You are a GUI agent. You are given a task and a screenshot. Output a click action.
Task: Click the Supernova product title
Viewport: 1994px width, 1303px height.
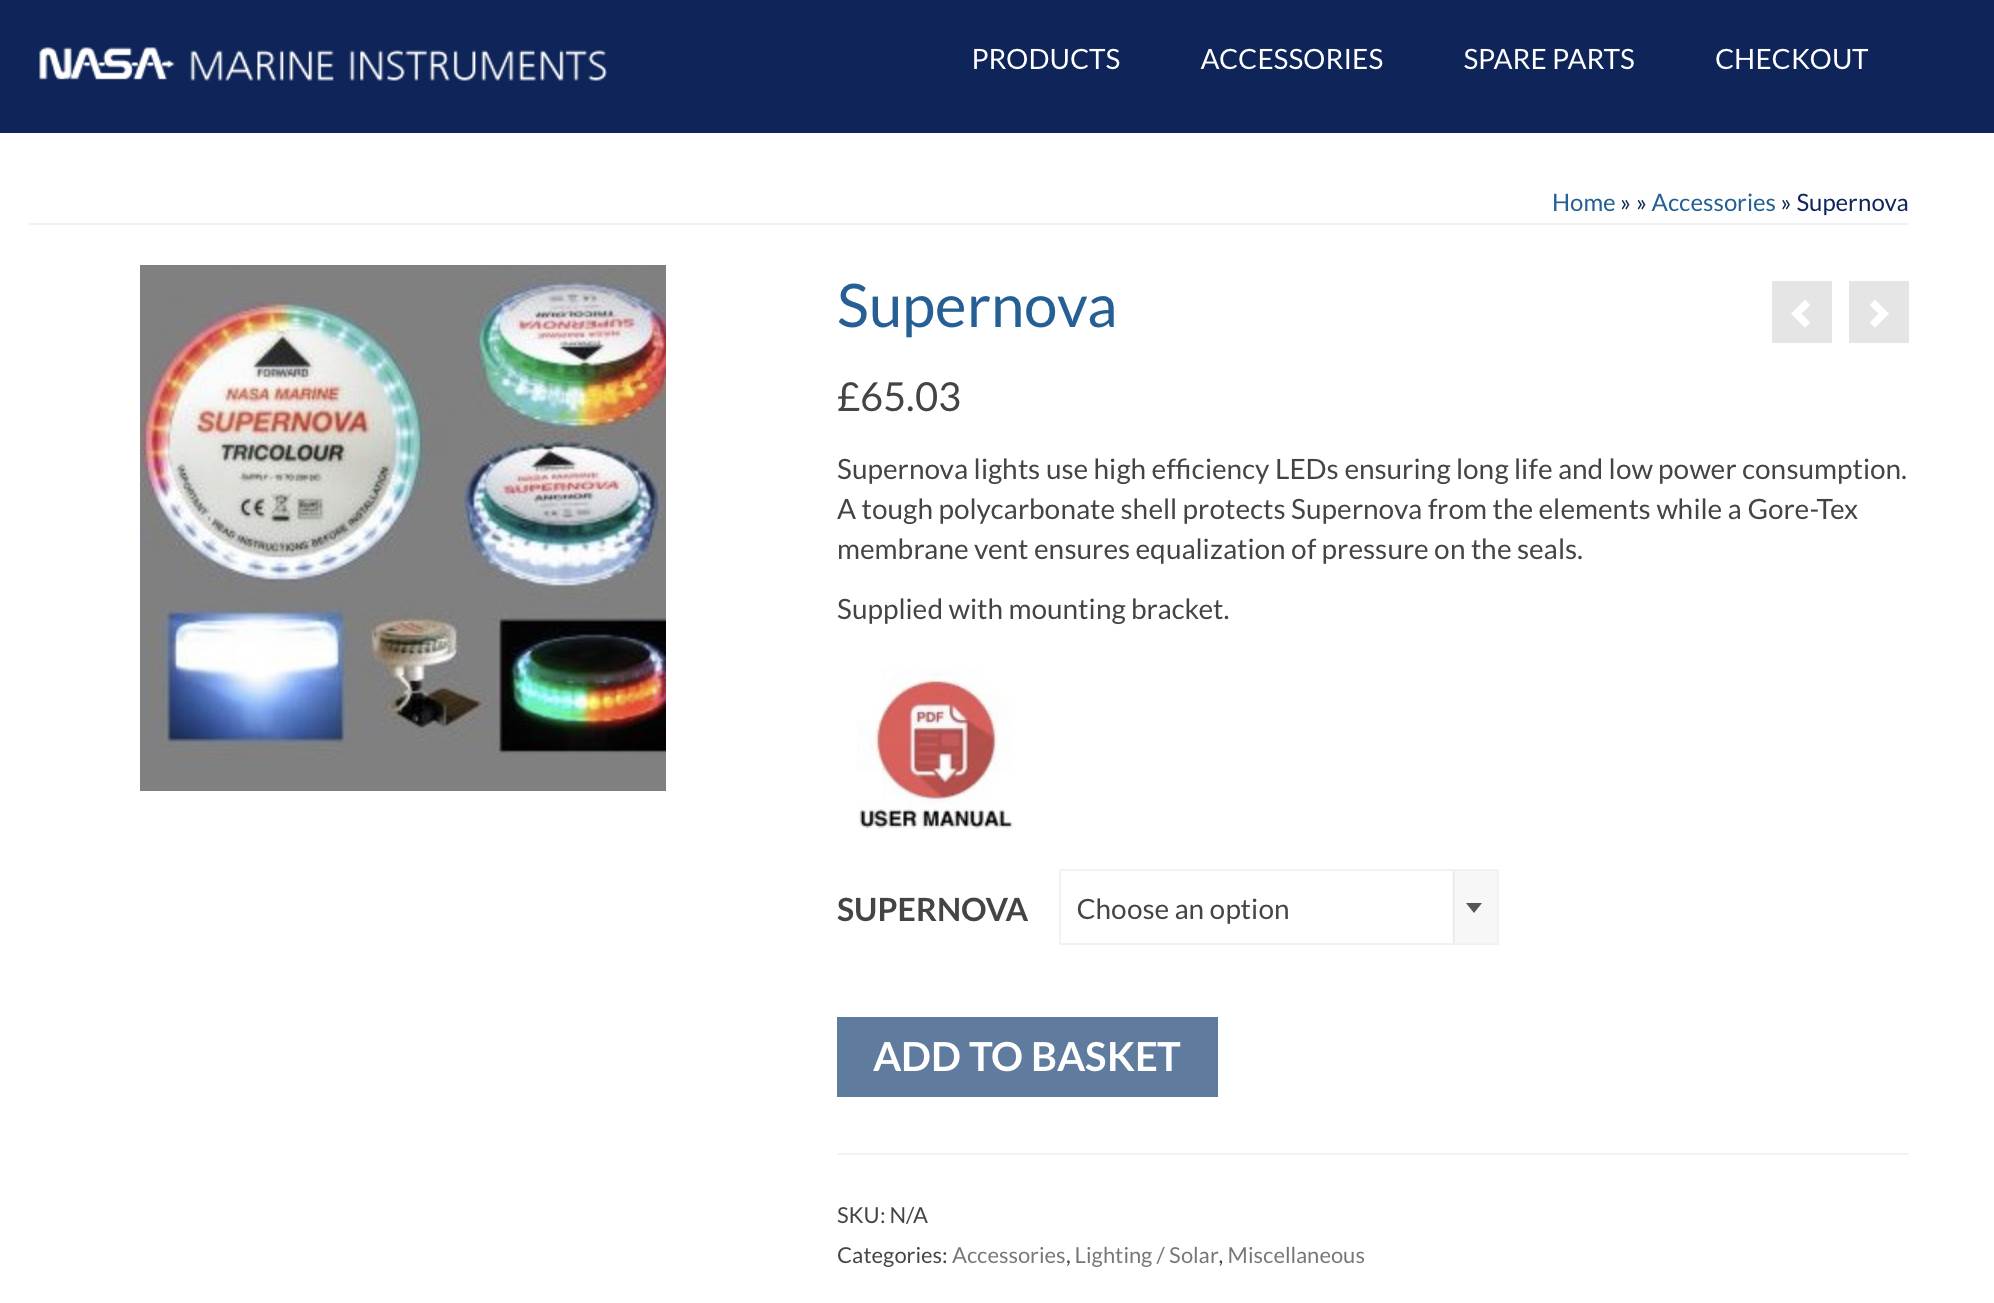tap(976, 306)
